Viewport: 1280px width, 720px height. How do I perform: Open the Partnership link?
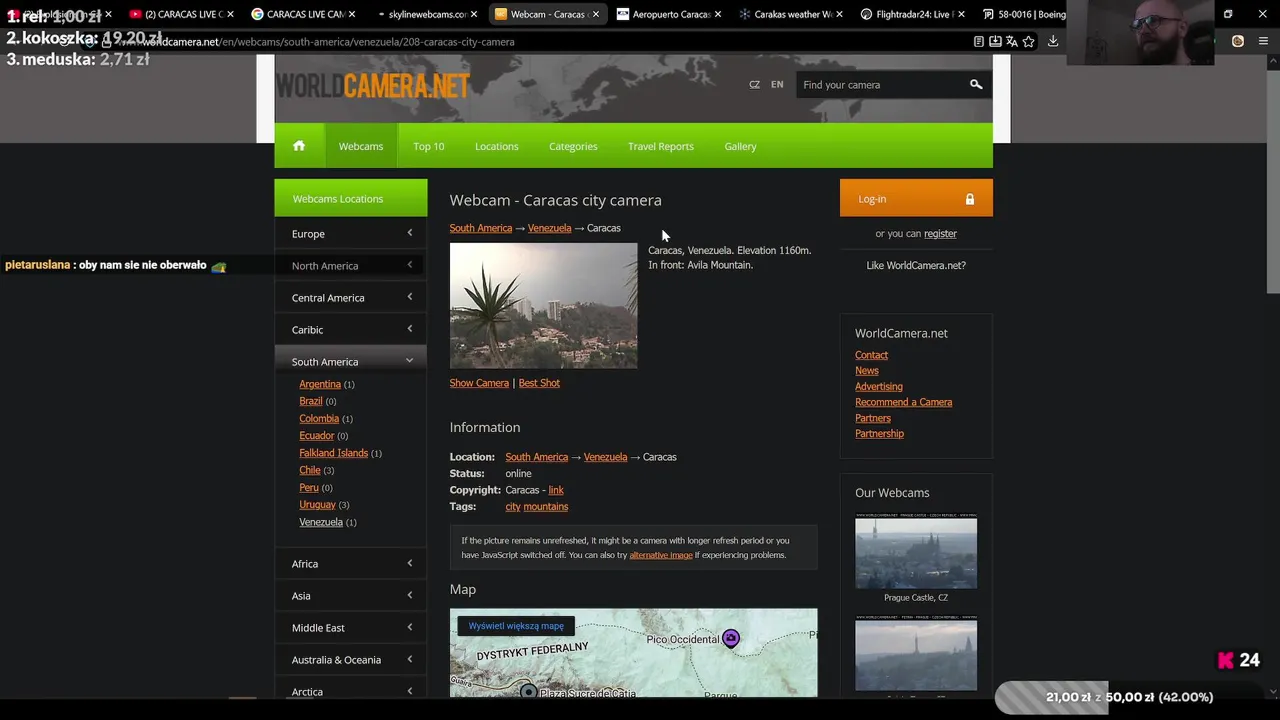point(879,434)
